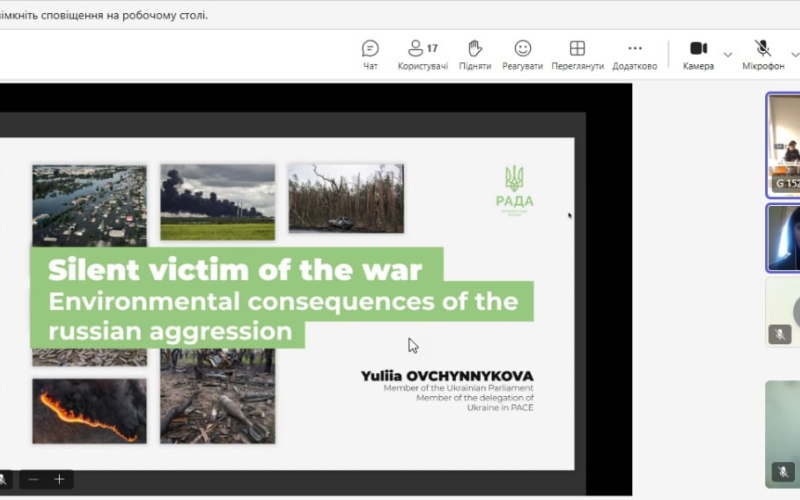
Task: Open Переглянути view options
Action: tap(578, 55)
